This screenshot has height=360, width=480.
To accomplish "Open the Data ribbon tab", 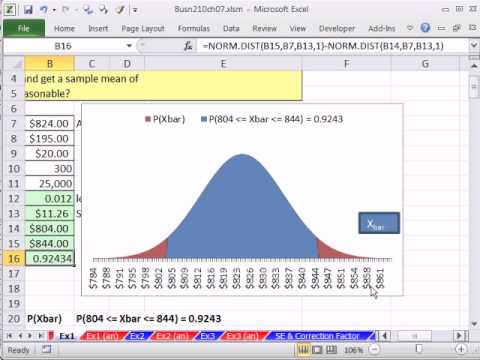I will click(x=231, y=29).
